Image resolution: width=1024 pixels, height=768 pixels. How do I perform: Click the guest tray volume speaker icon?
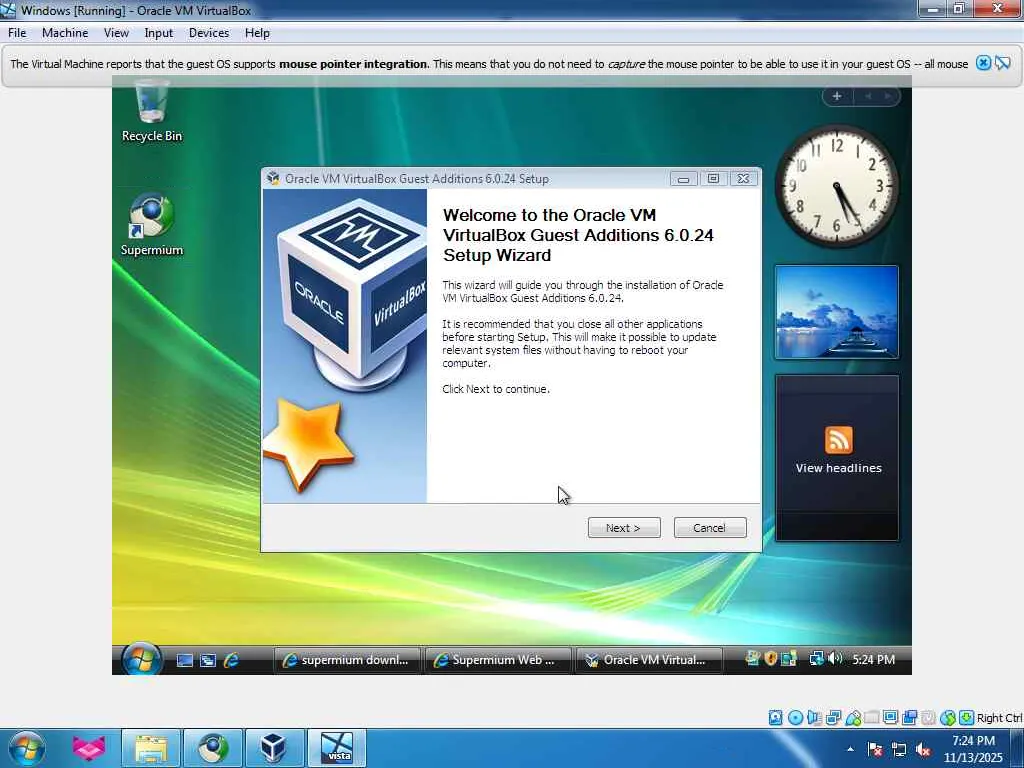pyautogui.click(x=835, y=658)
